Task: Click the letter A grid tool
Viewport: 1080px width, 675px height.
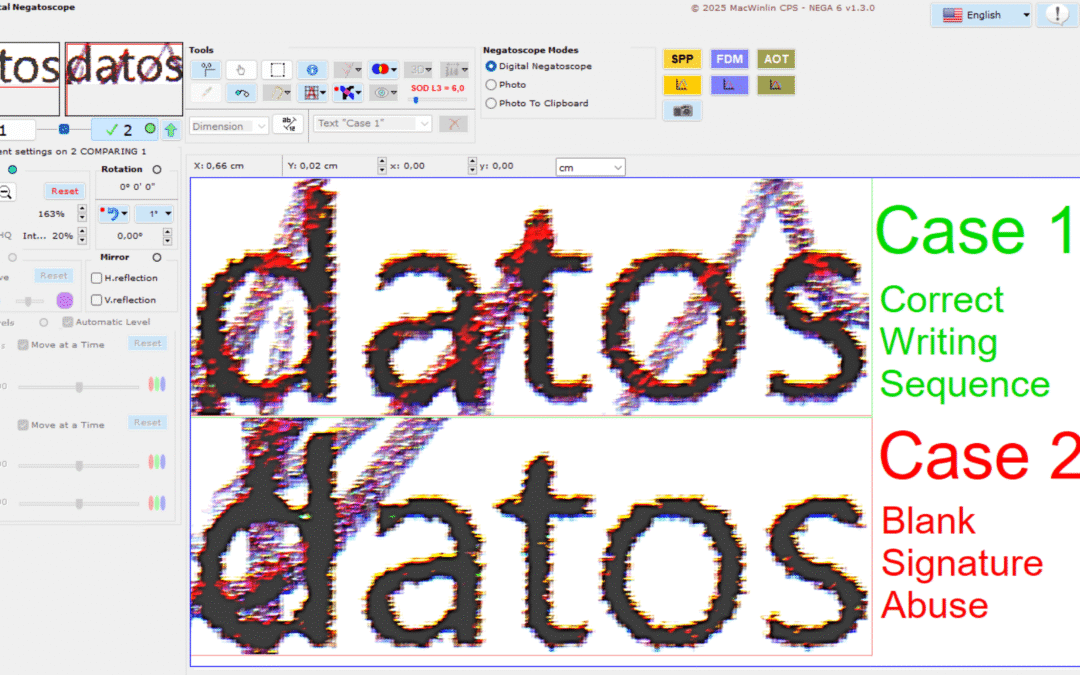Action: 313,92
